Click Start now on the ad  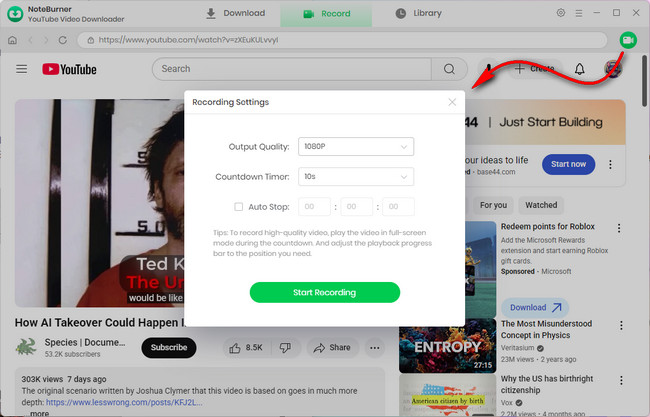click(568, 164)
